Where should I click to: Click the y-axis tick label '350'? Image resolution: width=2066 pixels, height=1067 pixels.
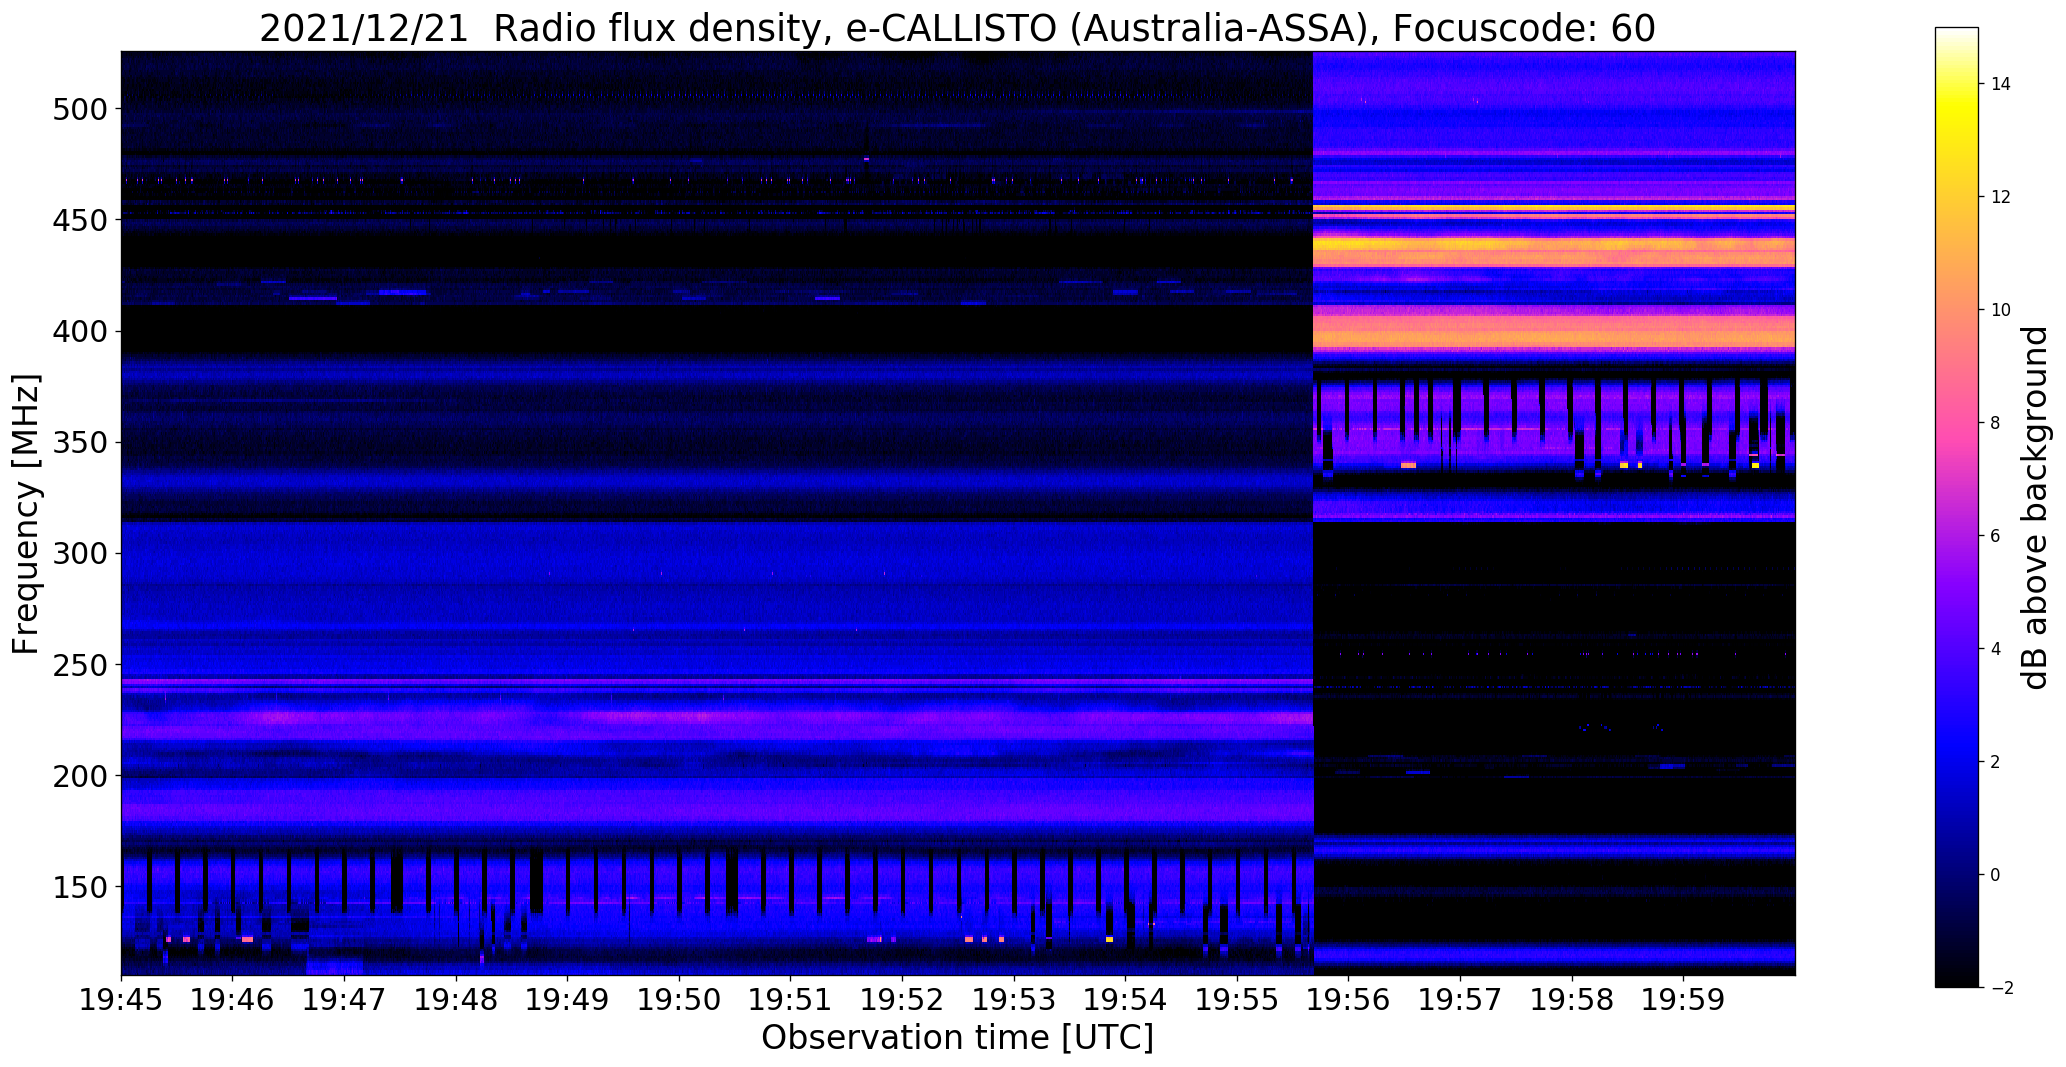click(x=79, y=442)
